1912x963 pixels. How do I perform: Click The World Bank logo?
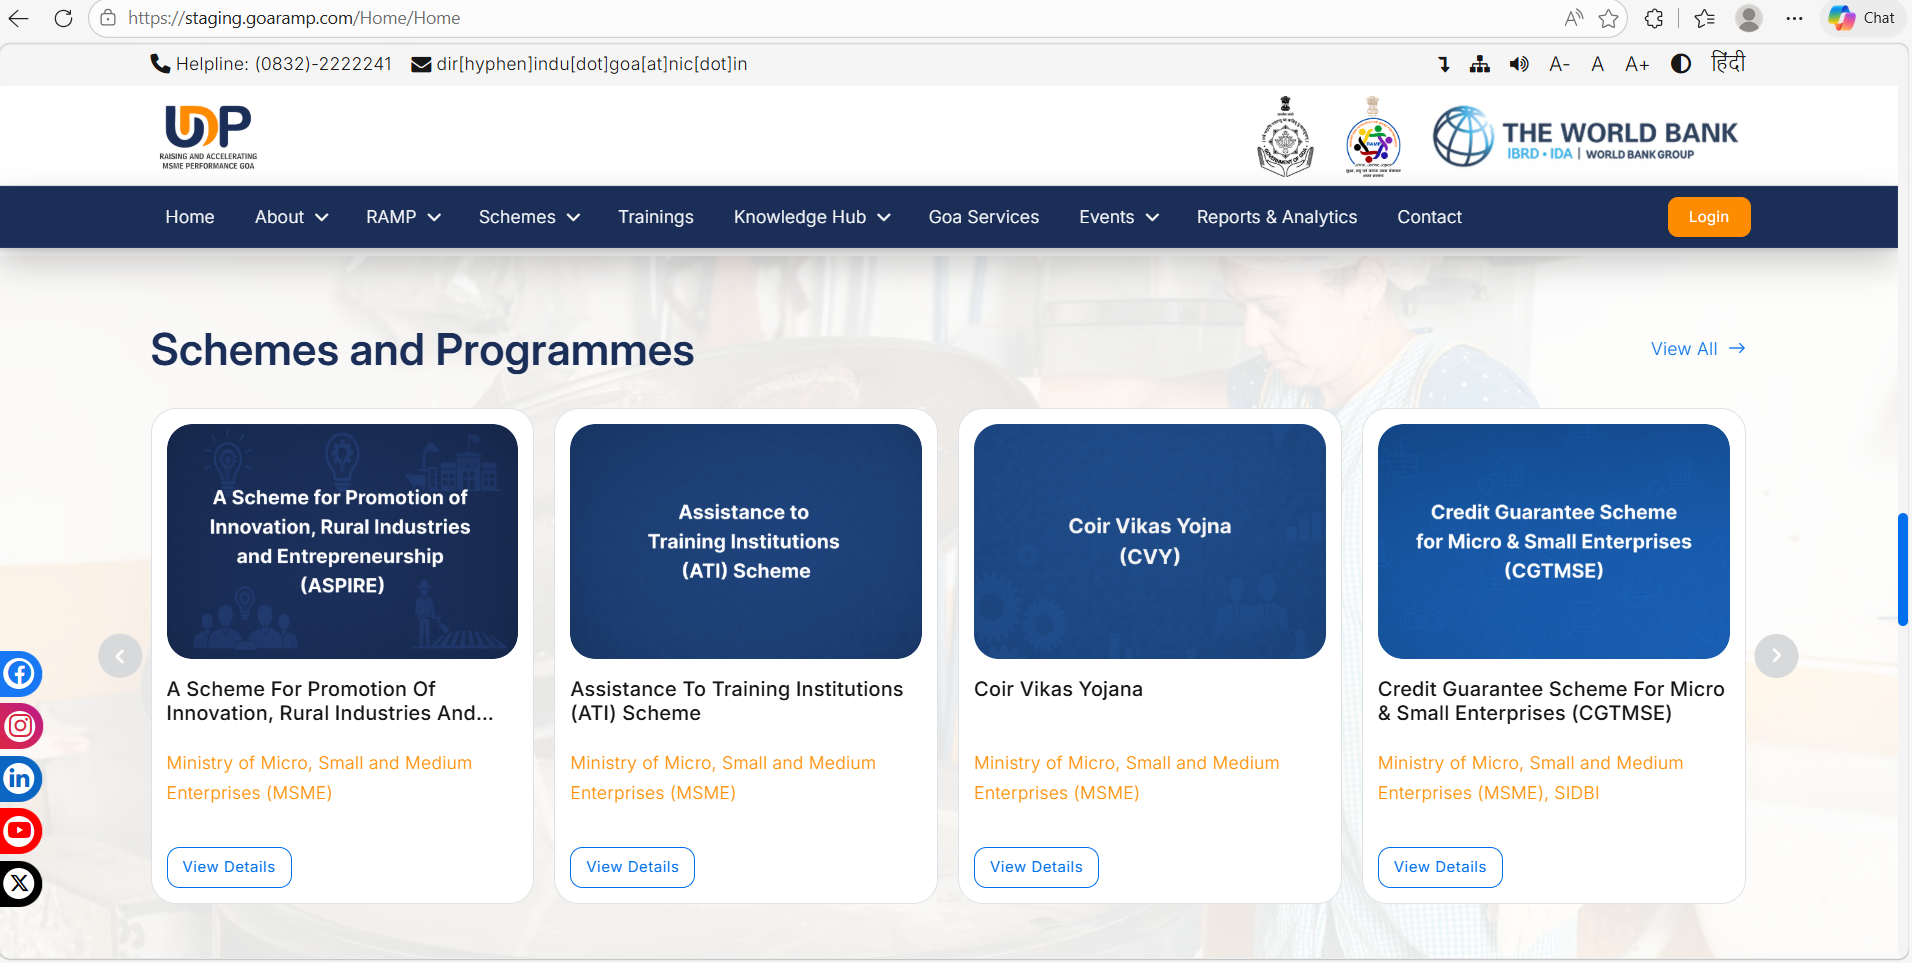[x=1585, y=137]
